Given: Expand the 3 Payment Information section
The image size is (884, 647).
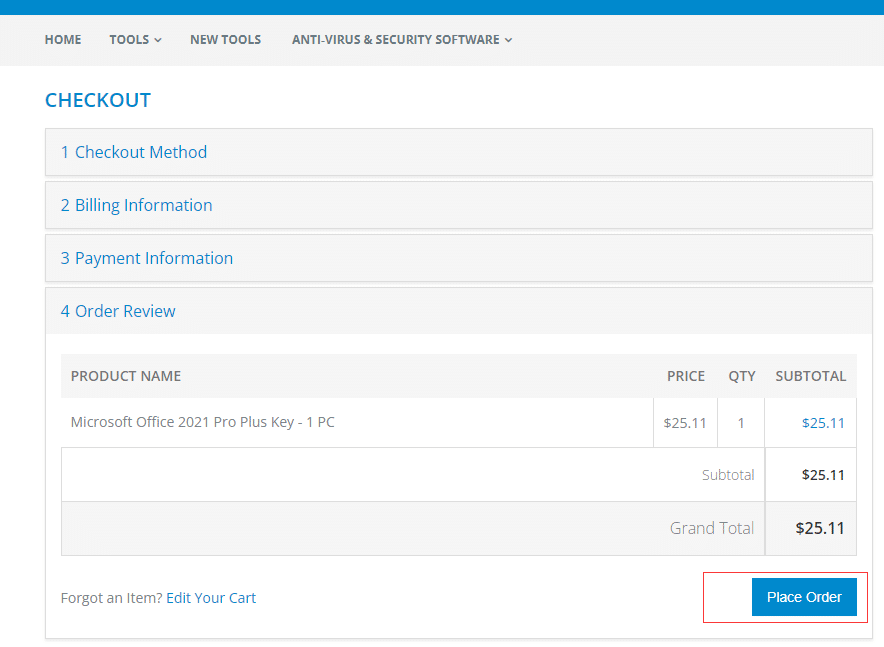Looking at the screenshot, I should click(458, 258).
